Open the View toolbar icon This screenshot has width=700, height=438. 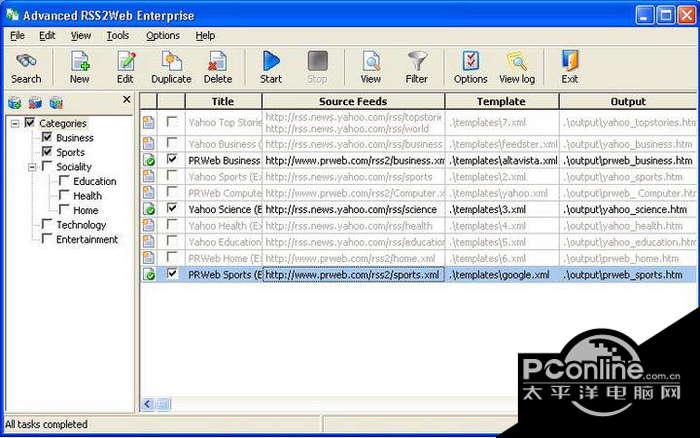click(371, 61)
